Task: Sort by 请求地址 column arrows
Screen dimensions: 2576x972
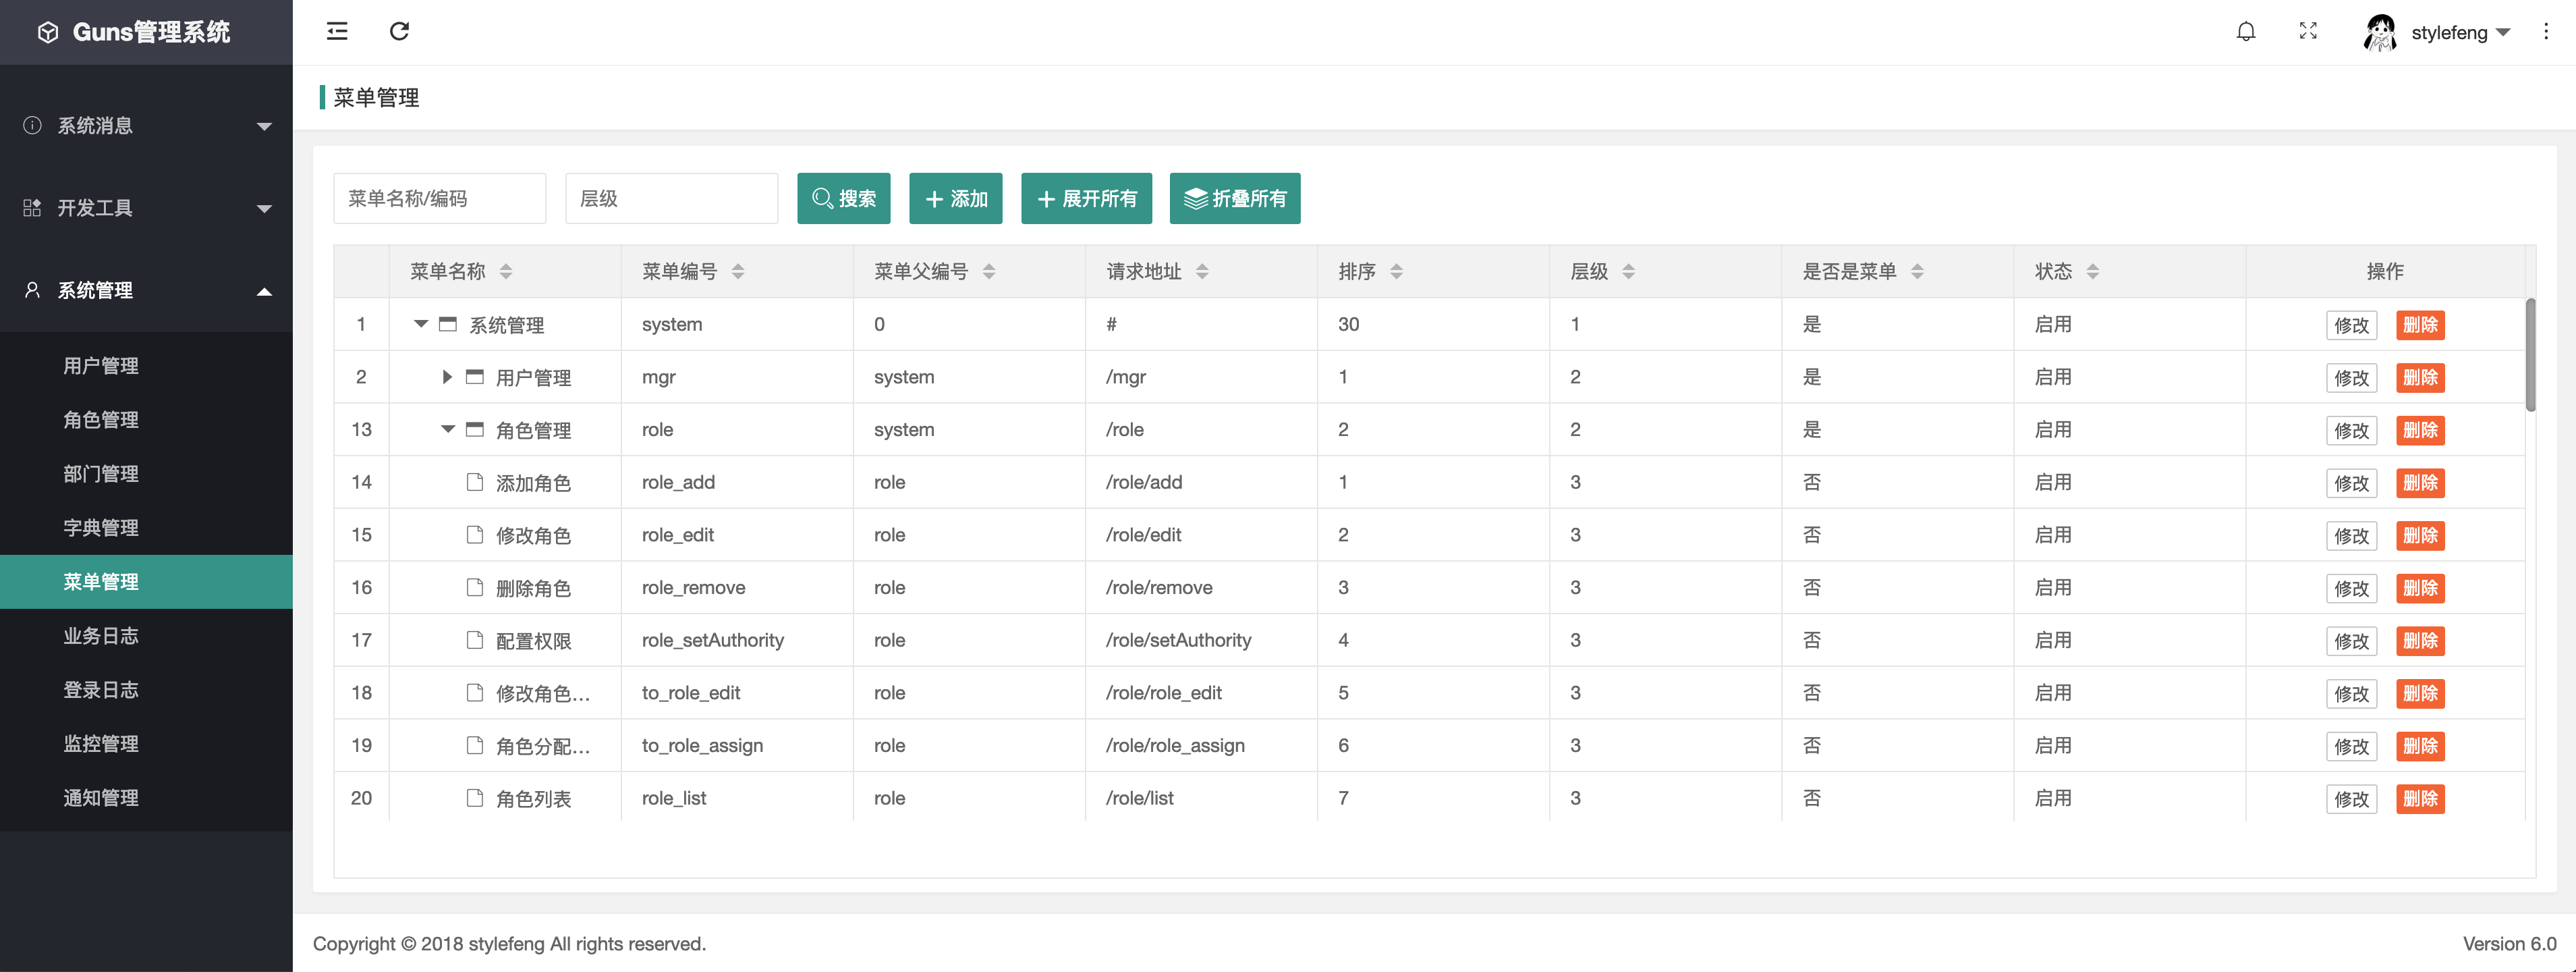Action: coord(1202,271)
